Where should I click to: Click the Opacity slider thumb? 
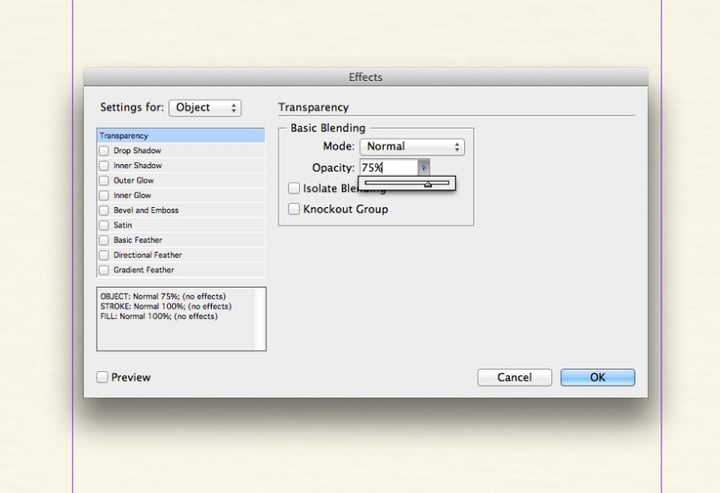click(x=428, y=184)
